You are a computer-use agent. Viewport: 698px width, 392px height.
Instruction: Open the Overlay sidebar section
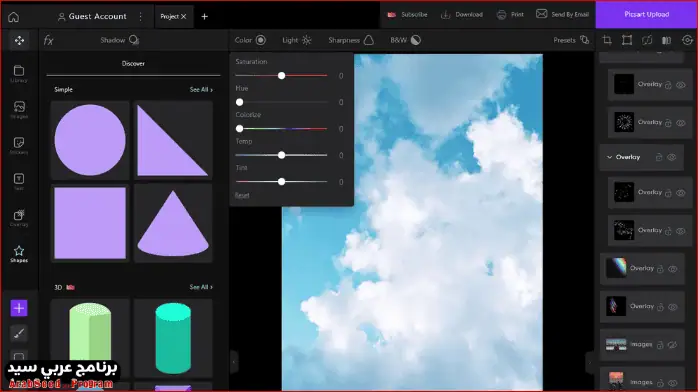click(19, 218)
